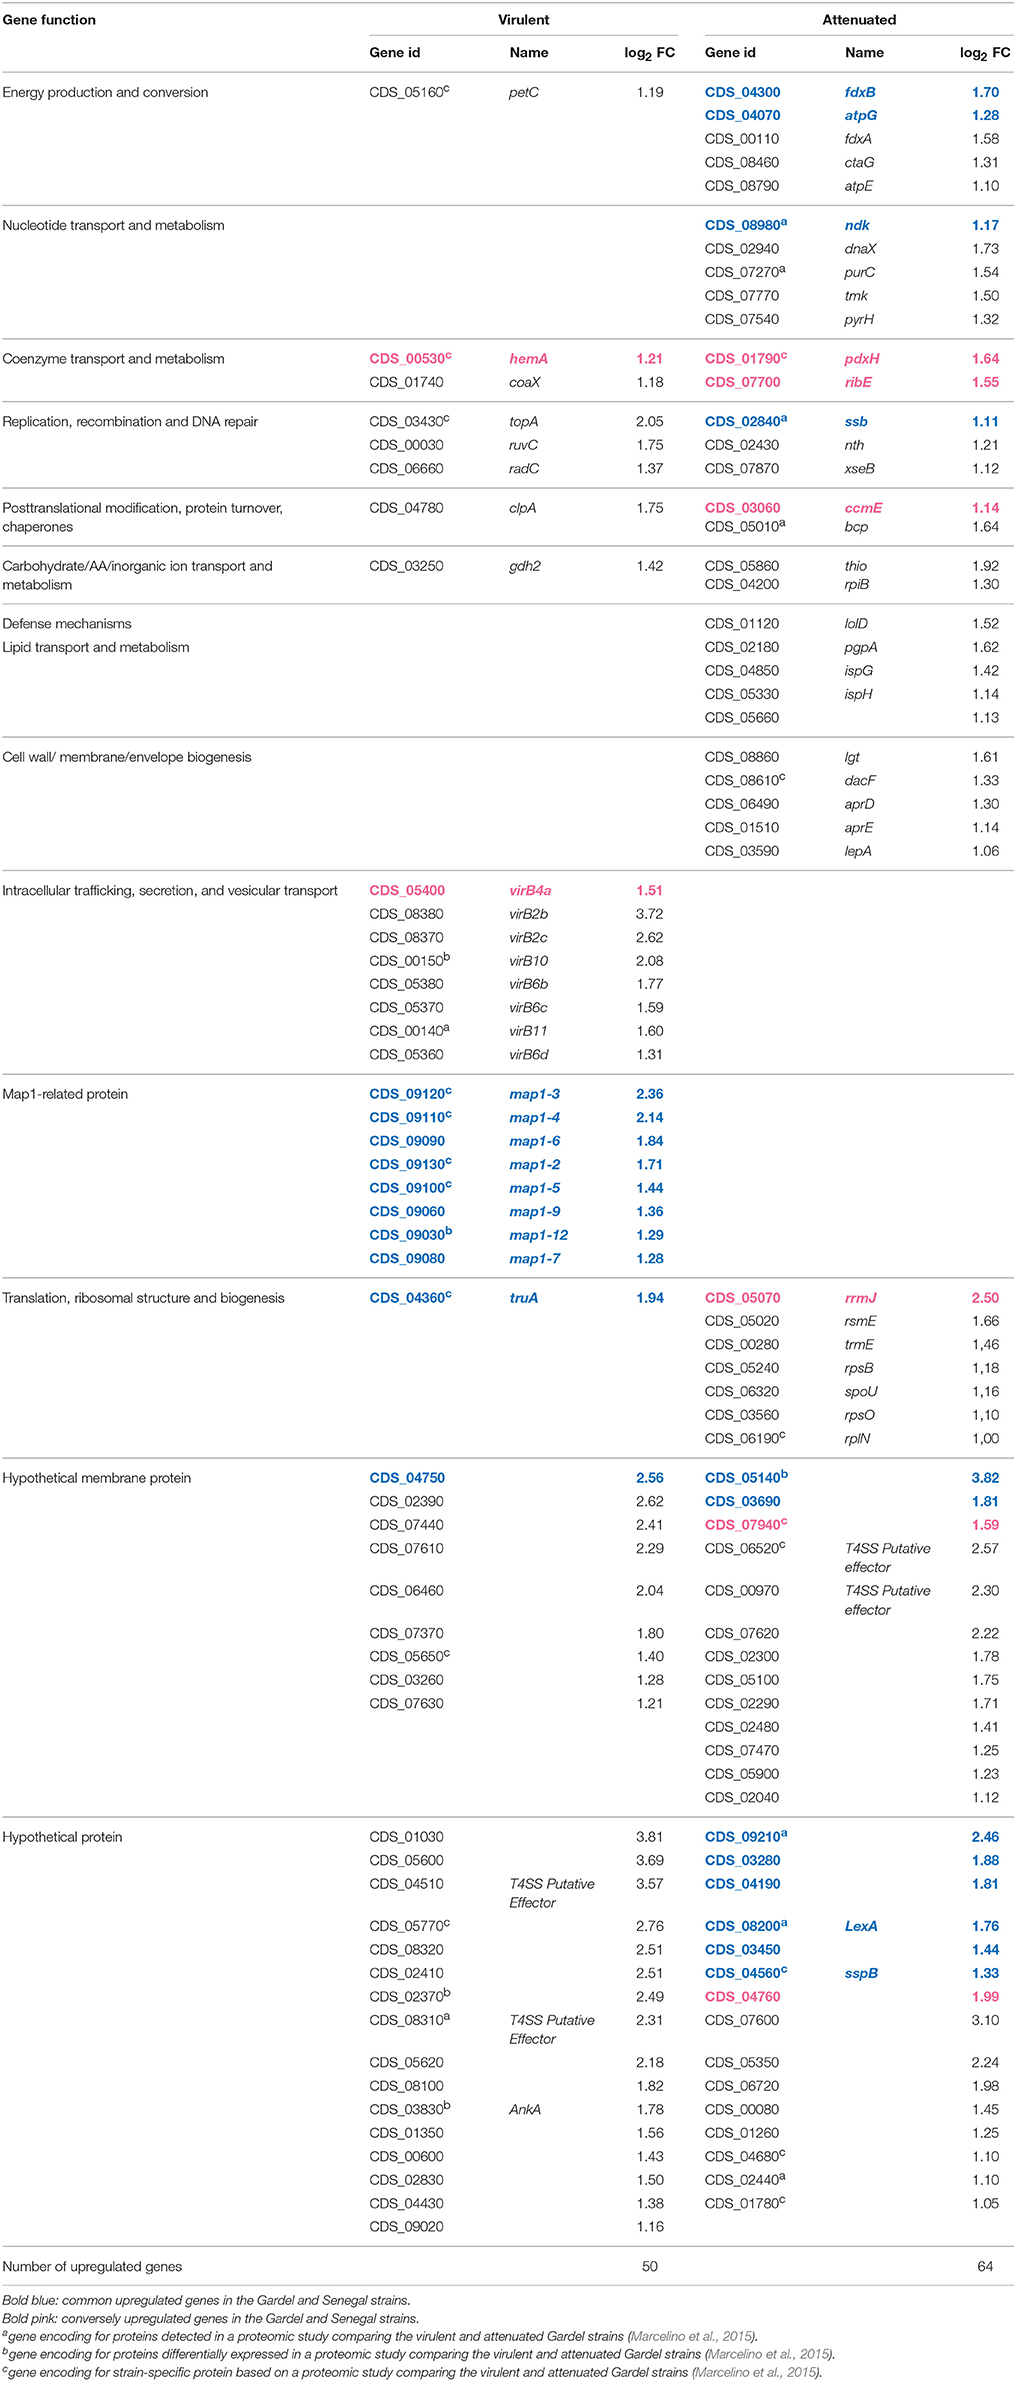Select blue gene name map1-12
This screenshot has height=2381, width=1016.
[538, 1235]
